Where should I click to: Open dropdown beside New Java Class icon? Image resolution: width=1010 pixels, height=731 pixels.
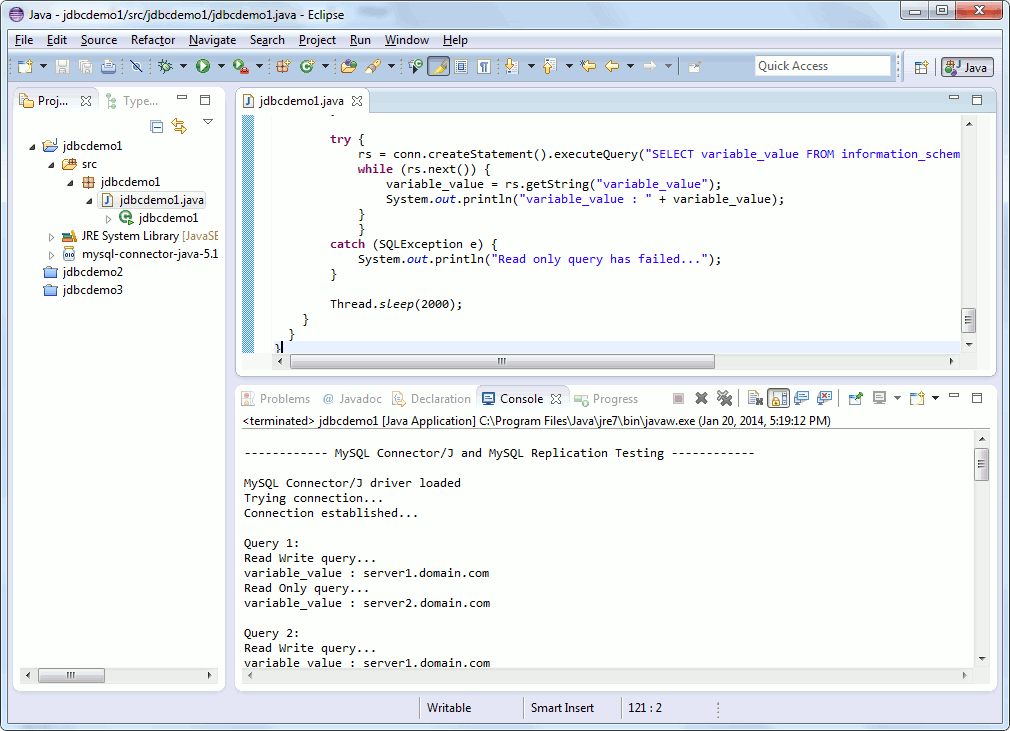pos(325,66)
